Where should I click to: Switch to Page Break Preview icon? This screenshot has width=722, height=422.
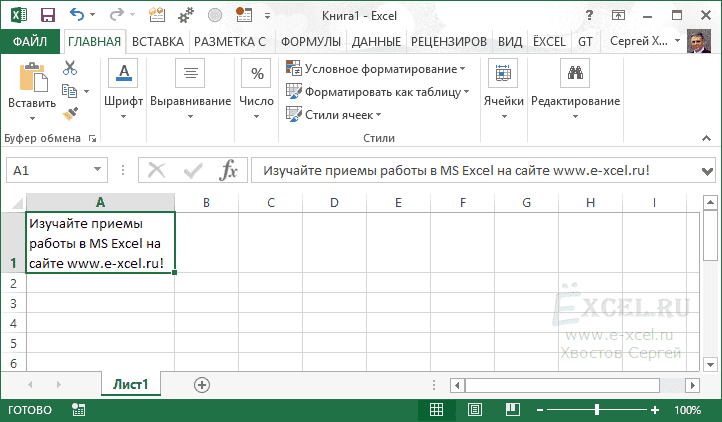tap(512, 410)
